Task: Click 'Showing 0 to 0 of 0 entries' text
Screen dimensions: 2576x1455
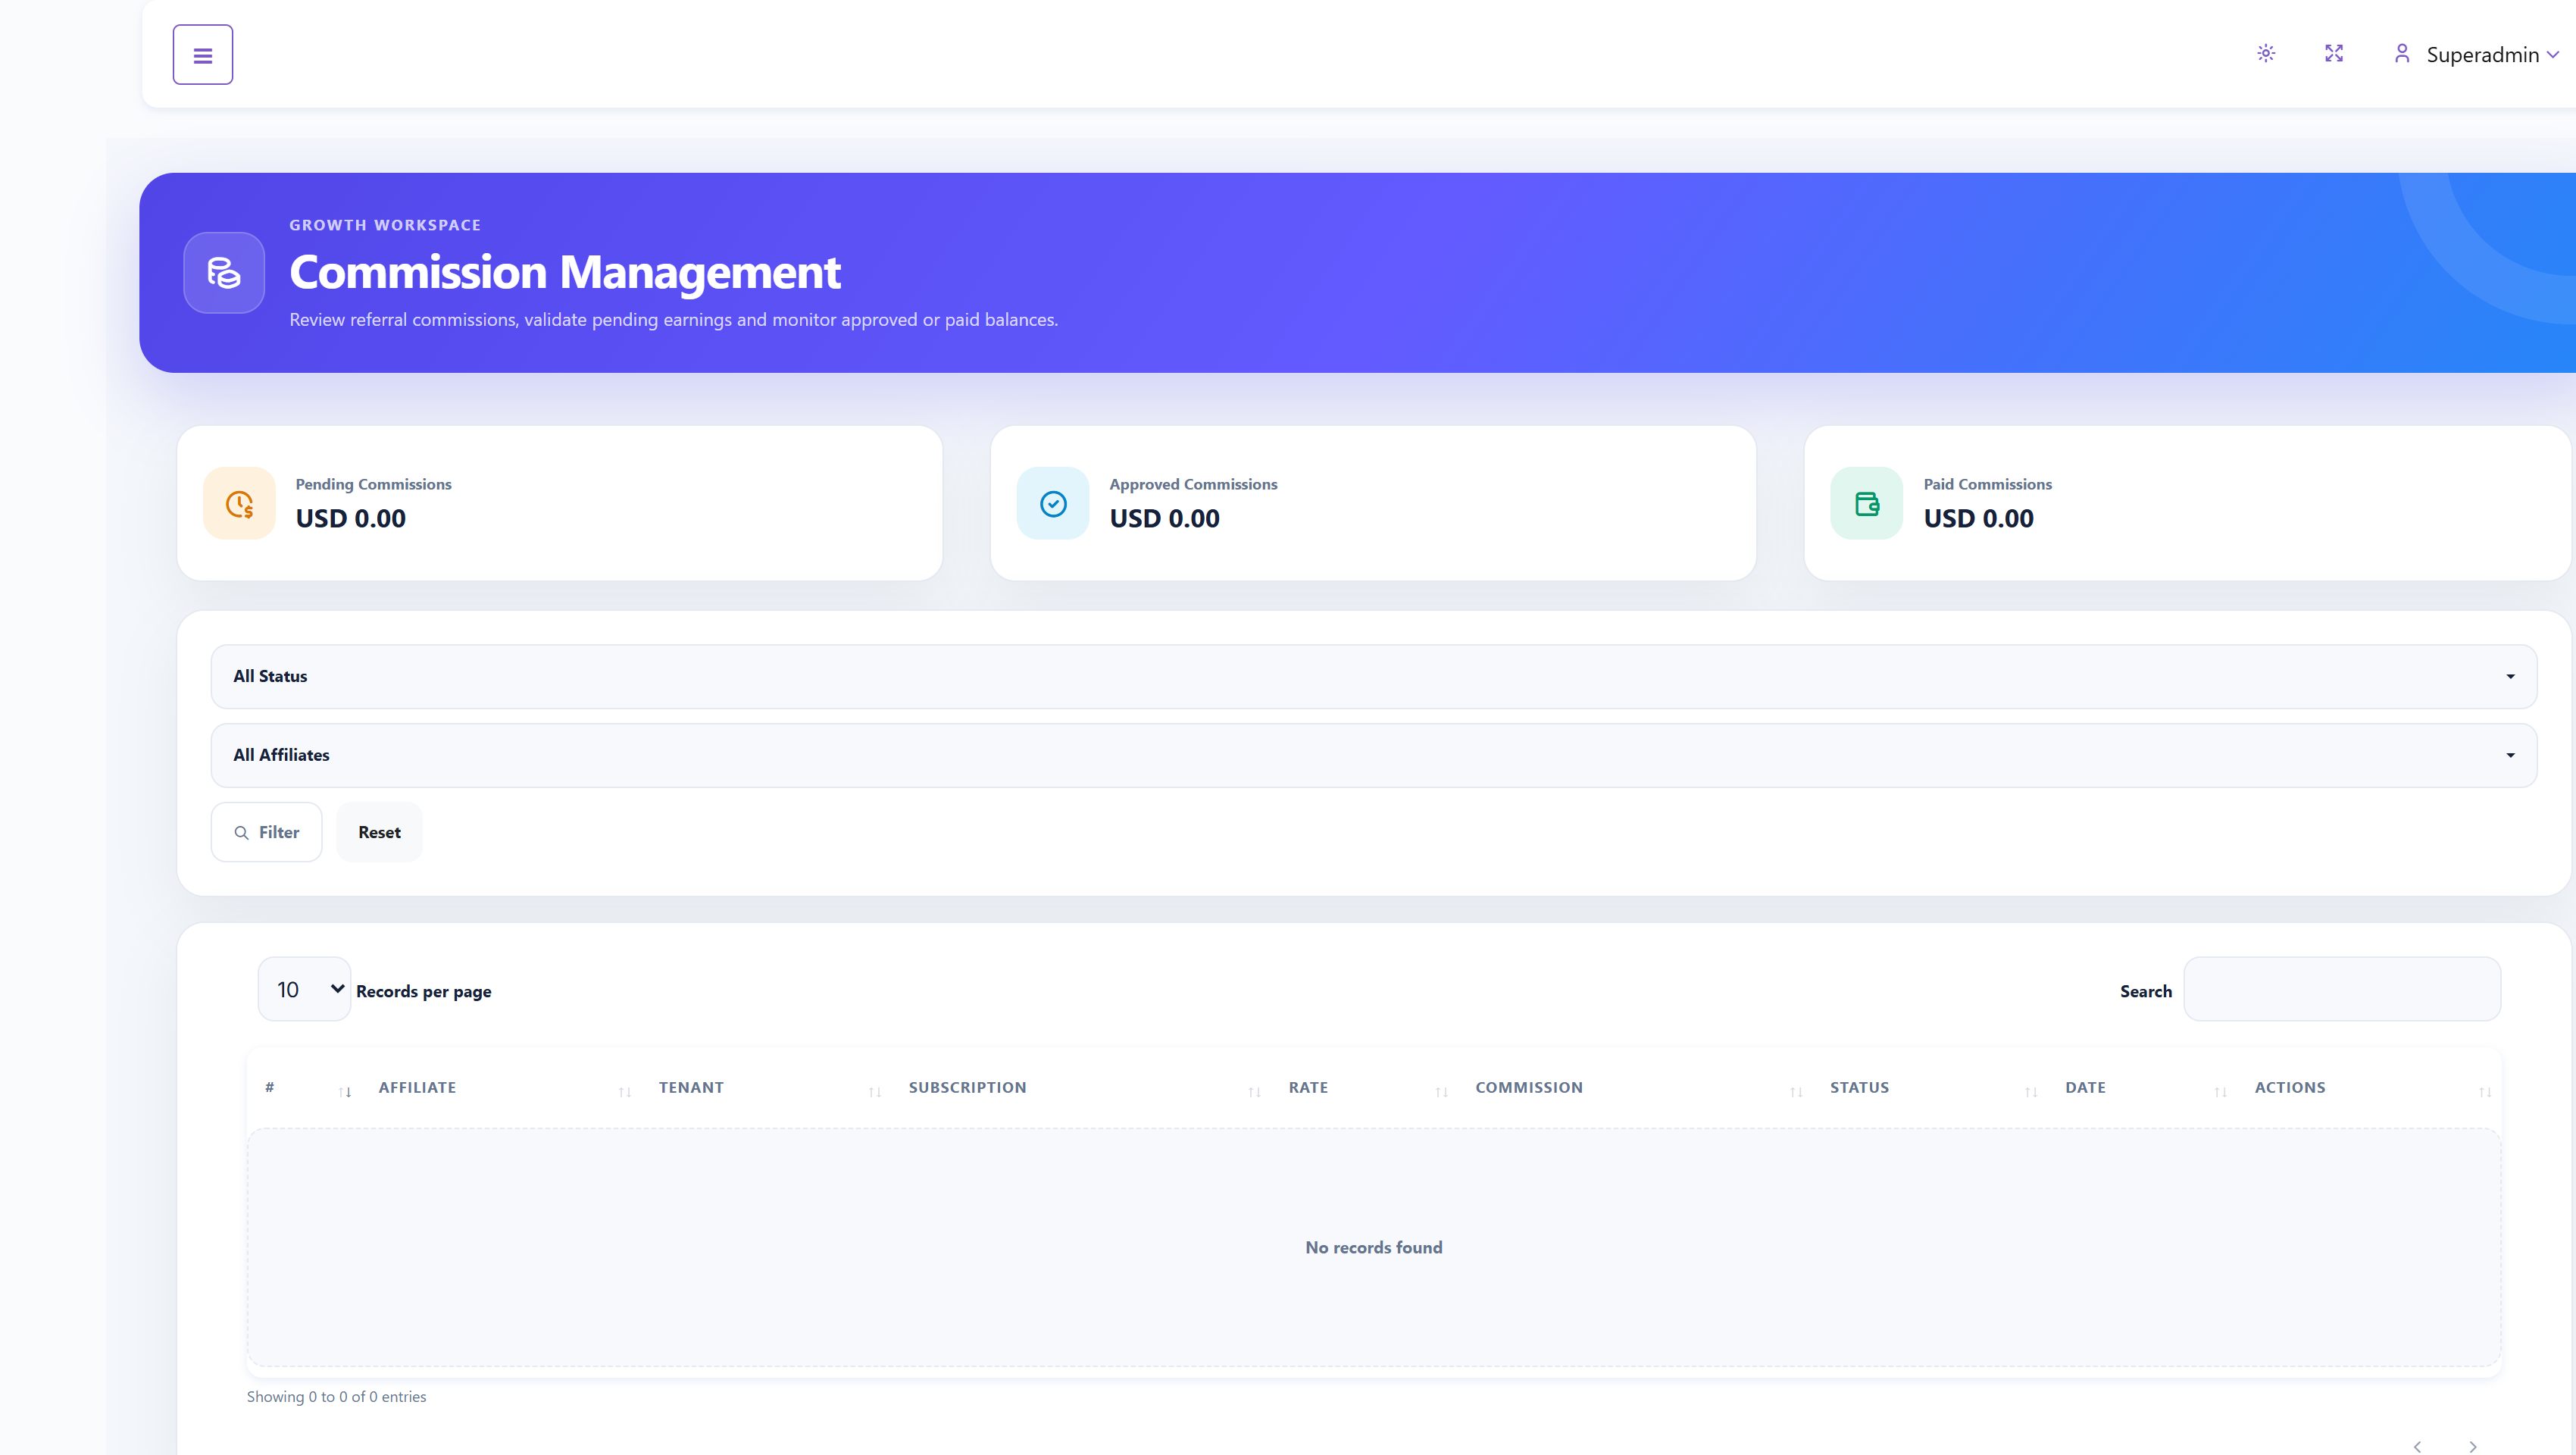Action: pyautogui.click(x=336, y=1396)
